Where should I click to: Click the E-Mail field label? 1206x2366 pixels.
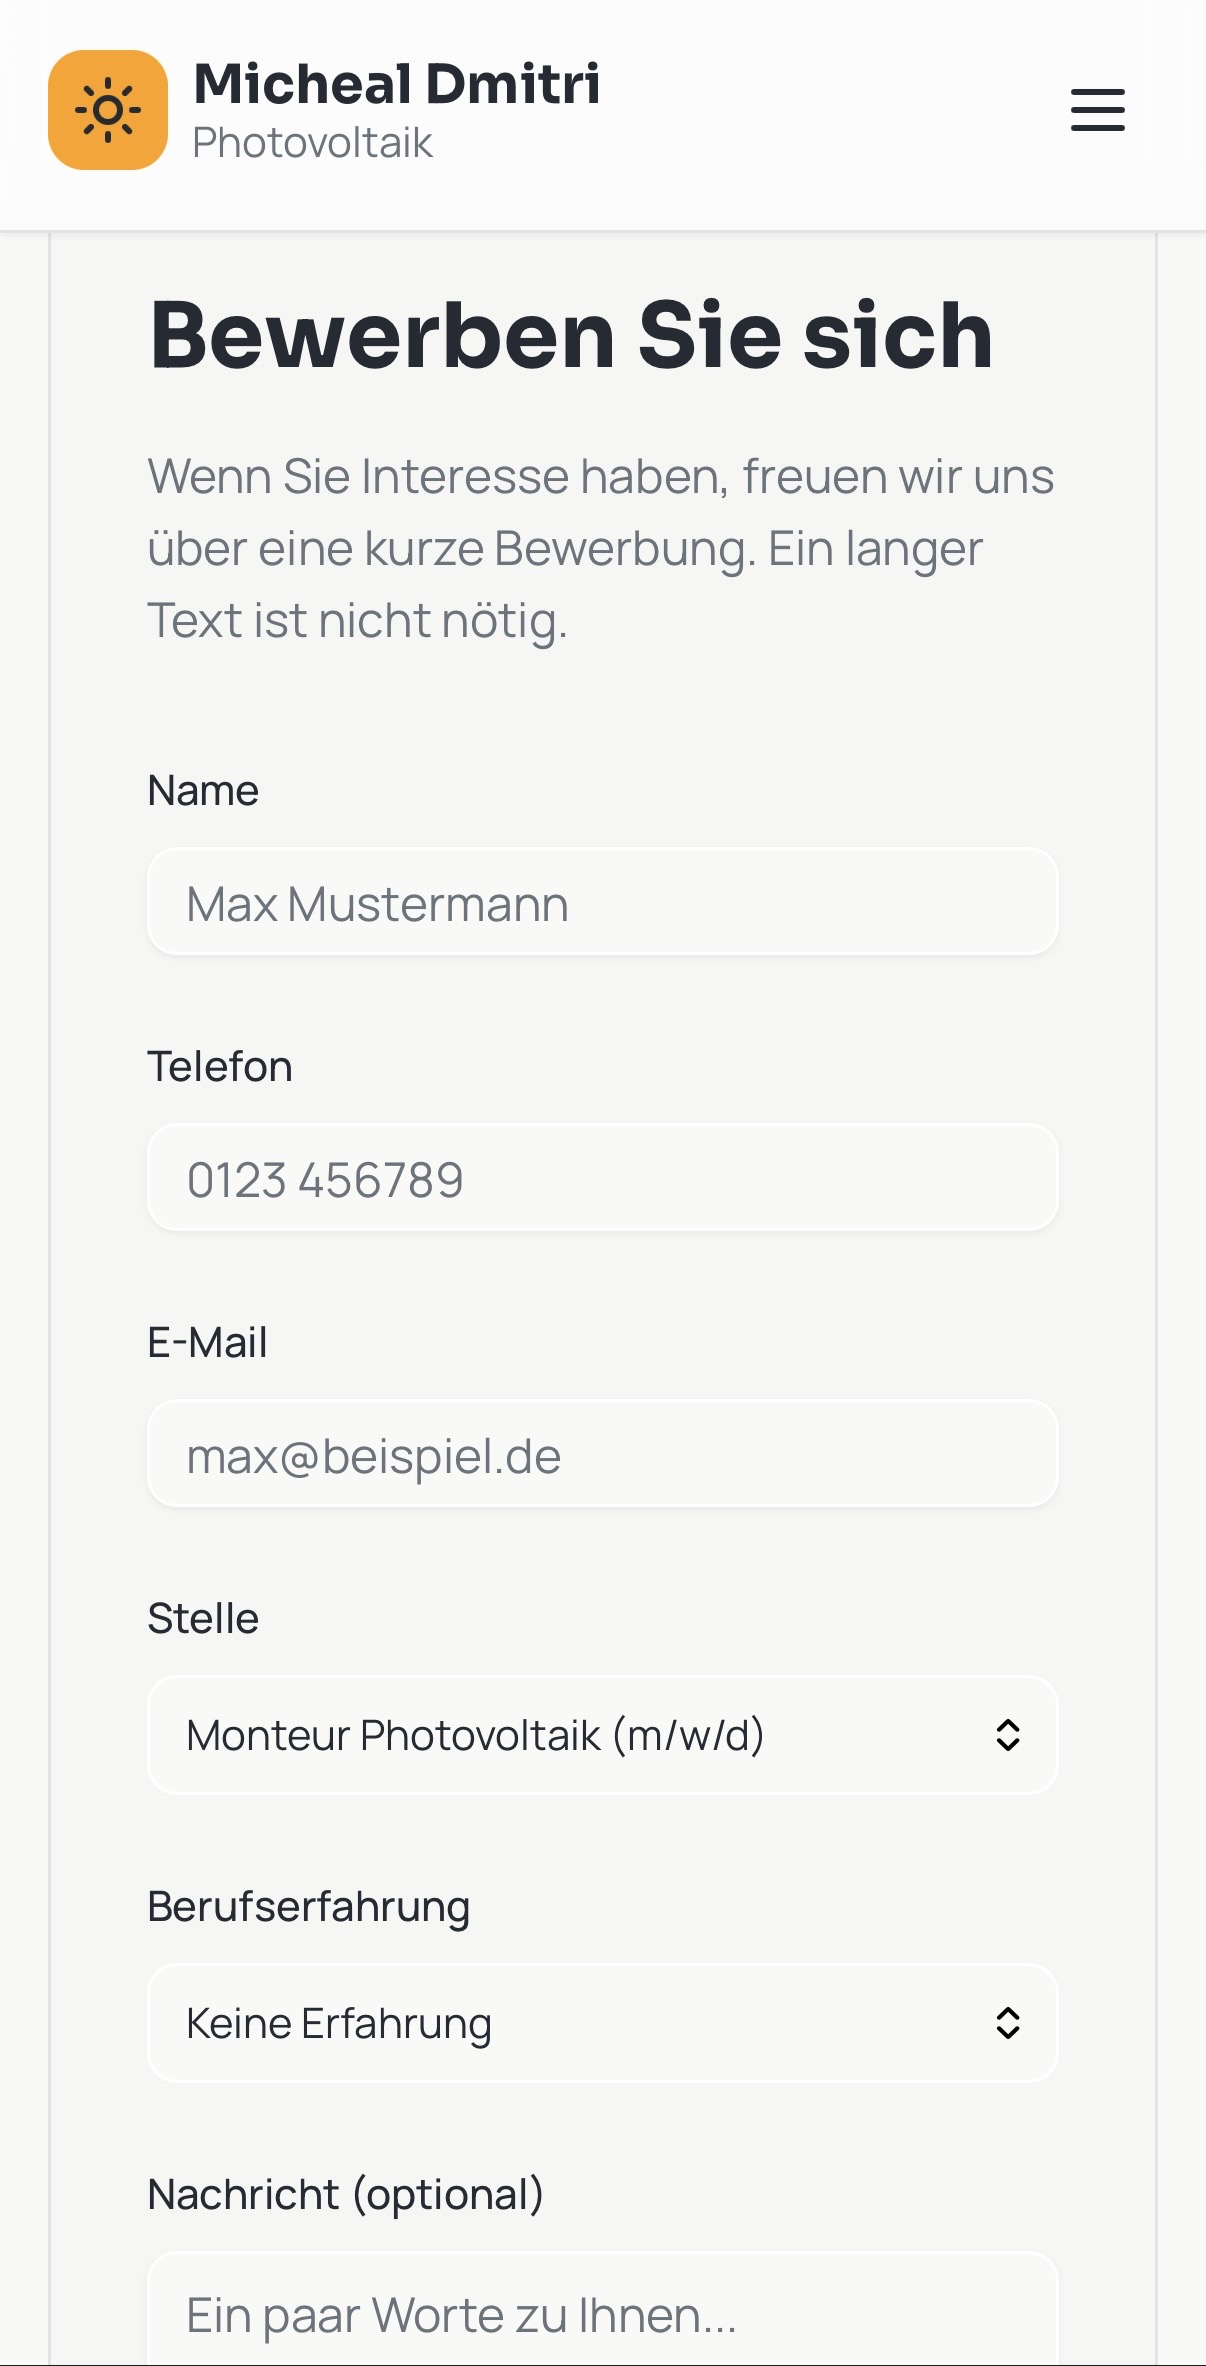pos(207,1343)
